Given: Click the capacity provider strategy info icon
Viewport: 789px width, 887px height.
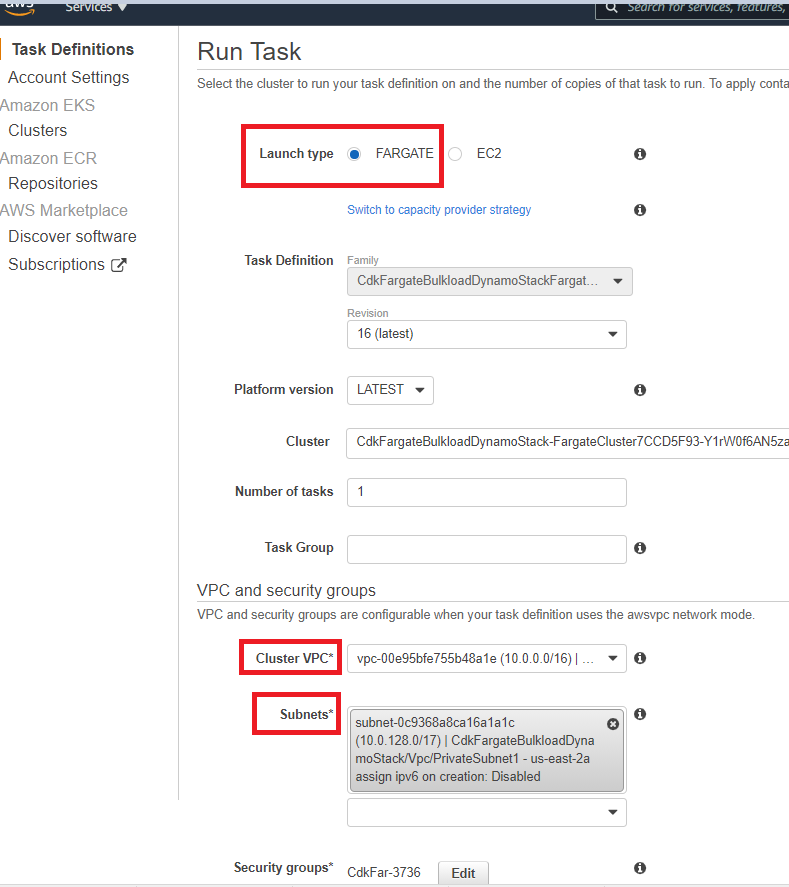Looking at the screenshot, I should click(x=640, y=210).
